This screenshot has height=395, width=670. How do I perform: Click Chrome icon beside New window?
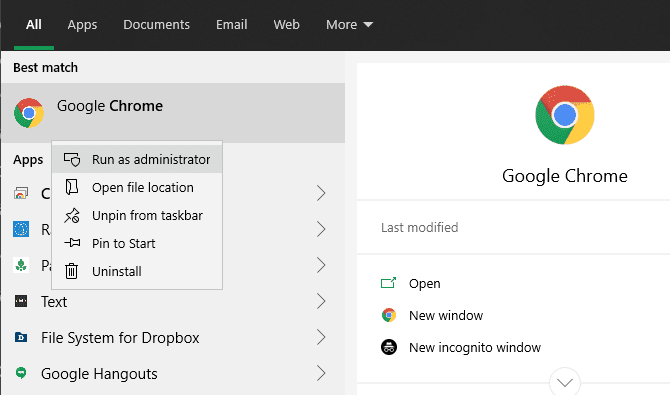pos(389,315)
